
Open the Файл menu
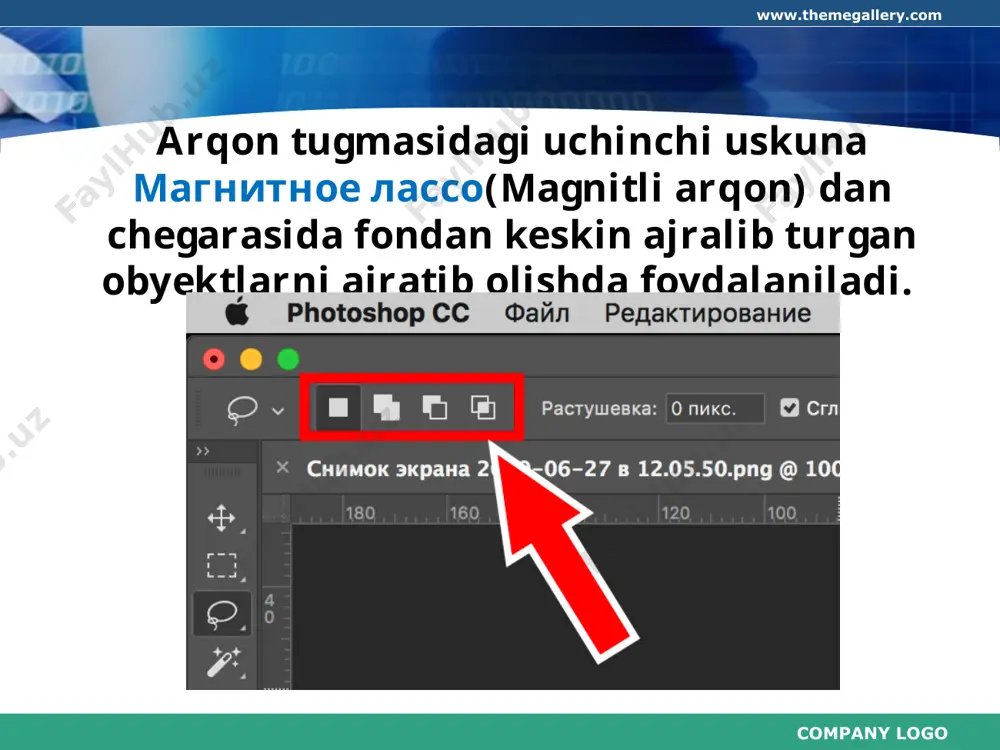(x=537, y=313)
